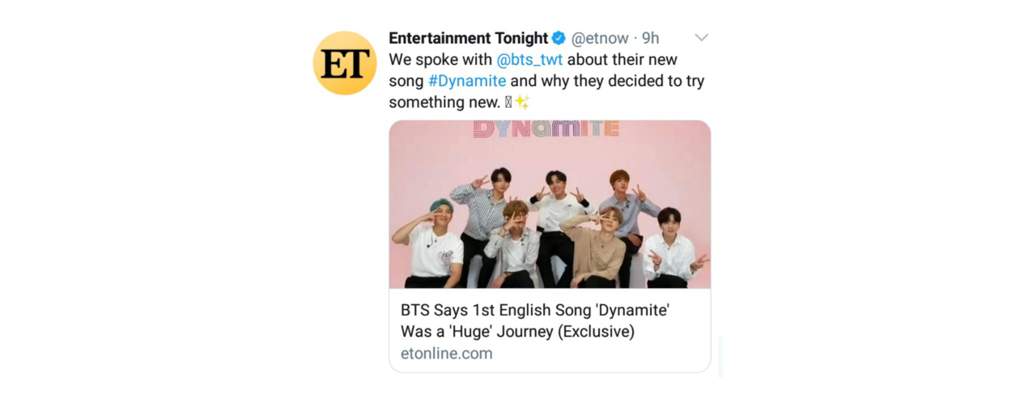Expand the tweet options chevron
The height and width of the screenshot is (404, 1024).
click(x=701, y=38)
